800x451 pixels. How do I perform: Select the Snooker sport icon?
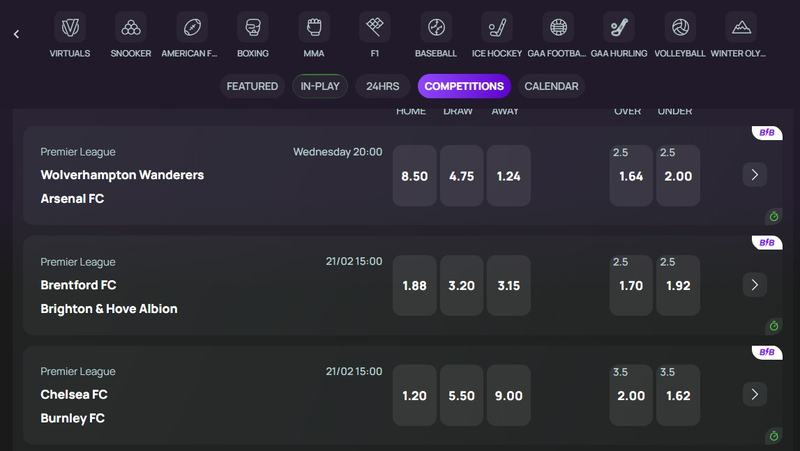pos(130,27)
